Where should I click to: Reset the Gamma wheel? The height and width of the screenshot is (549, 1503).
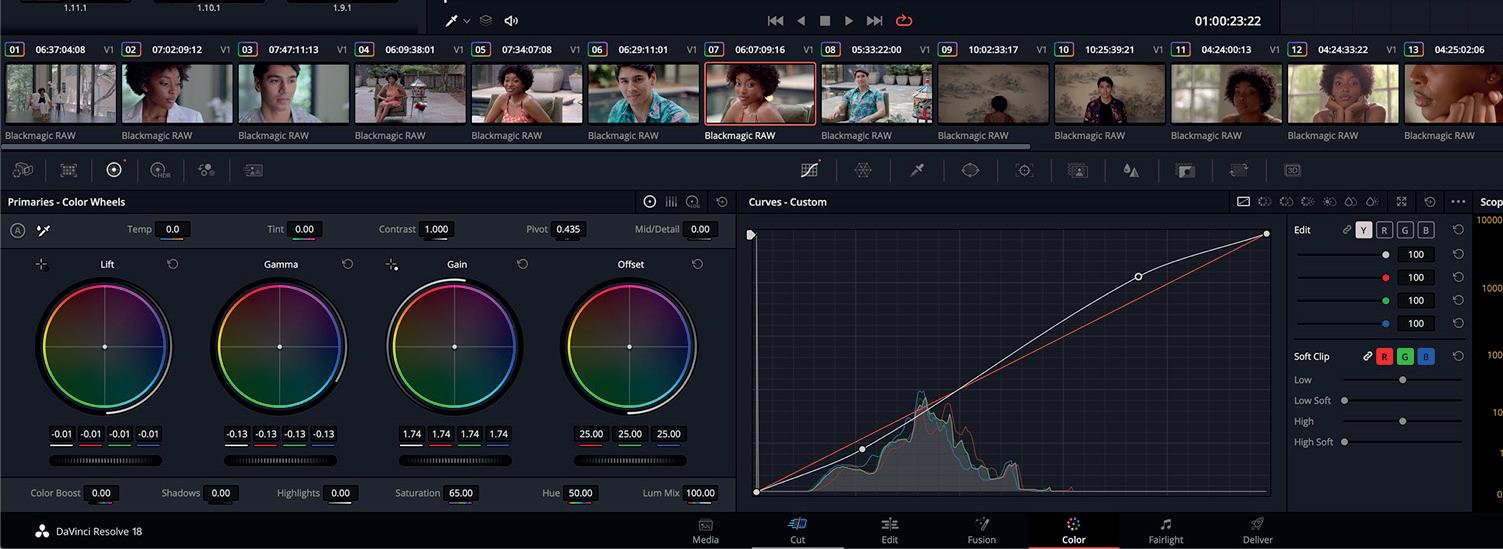348,264
